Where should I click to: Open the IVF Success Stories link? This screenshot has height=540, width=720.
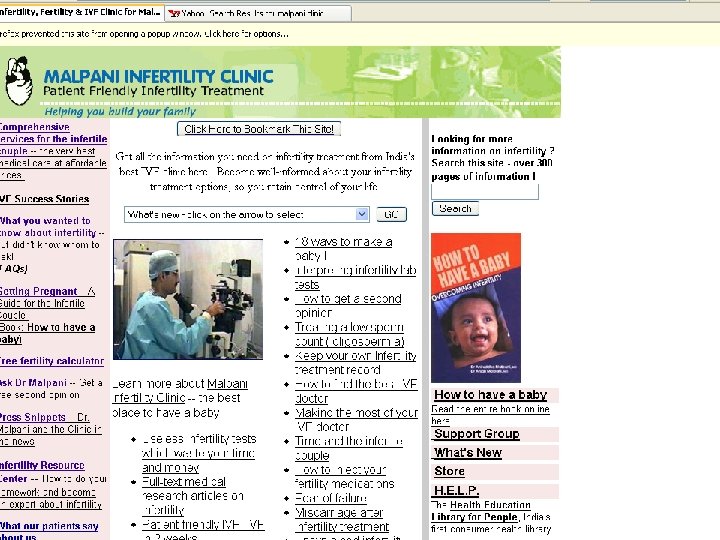tap(45, 199)
